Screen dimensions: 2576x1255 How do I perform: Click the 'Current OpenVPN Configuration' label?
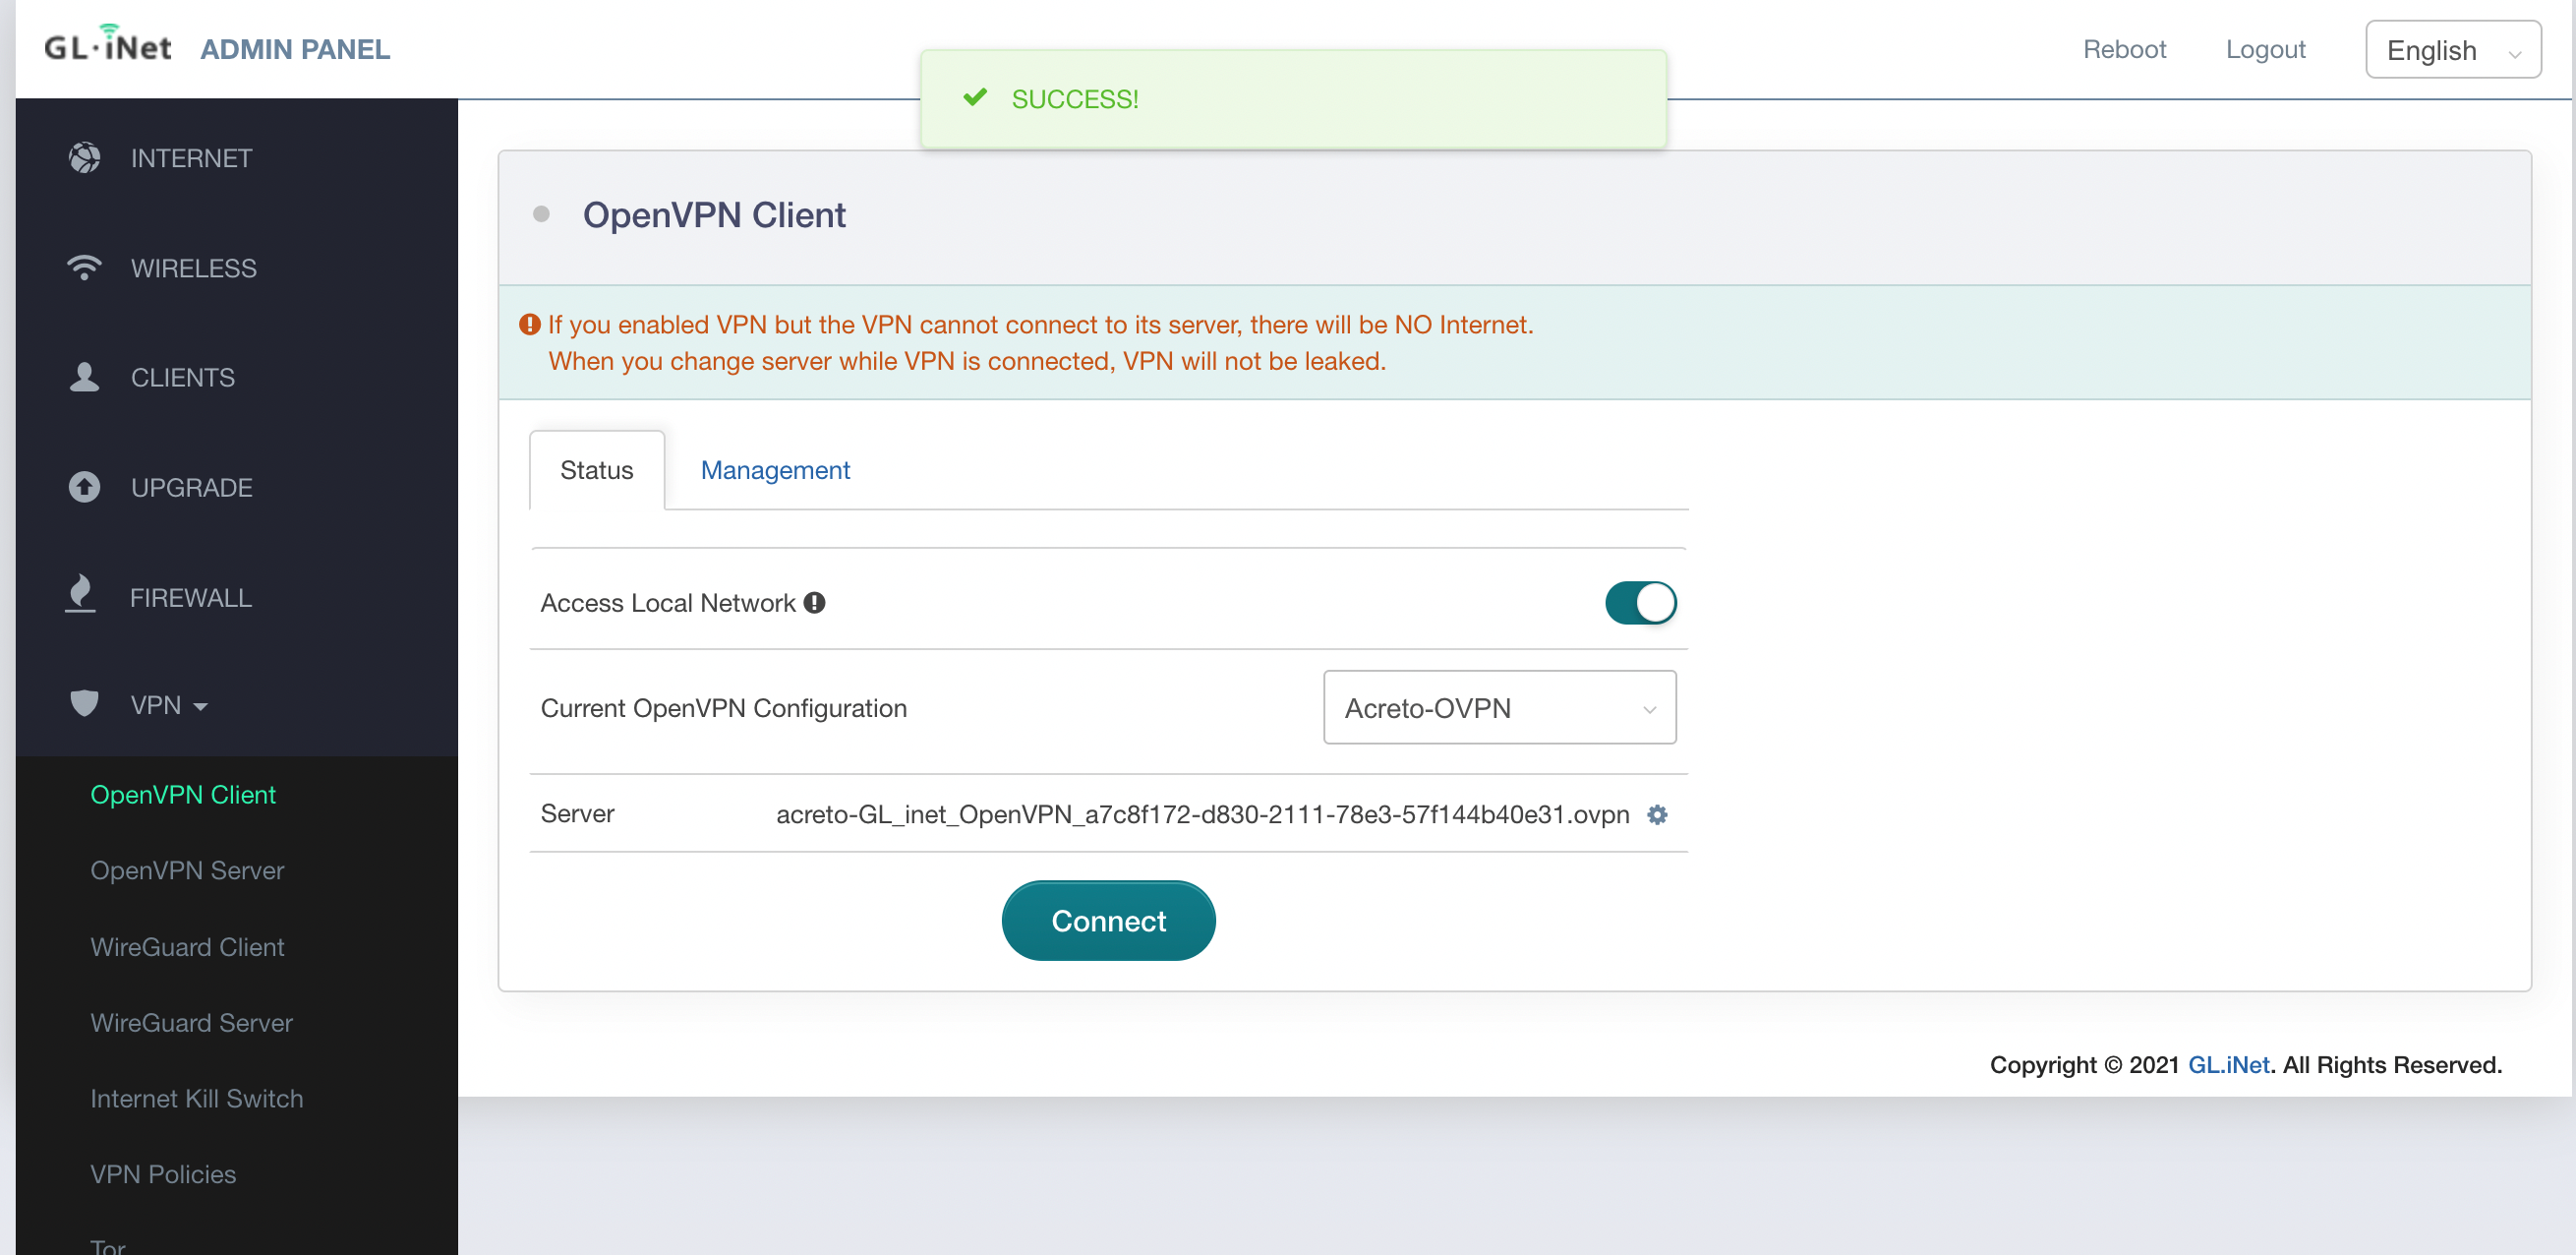pyautogui.click(x=724, y=708)
